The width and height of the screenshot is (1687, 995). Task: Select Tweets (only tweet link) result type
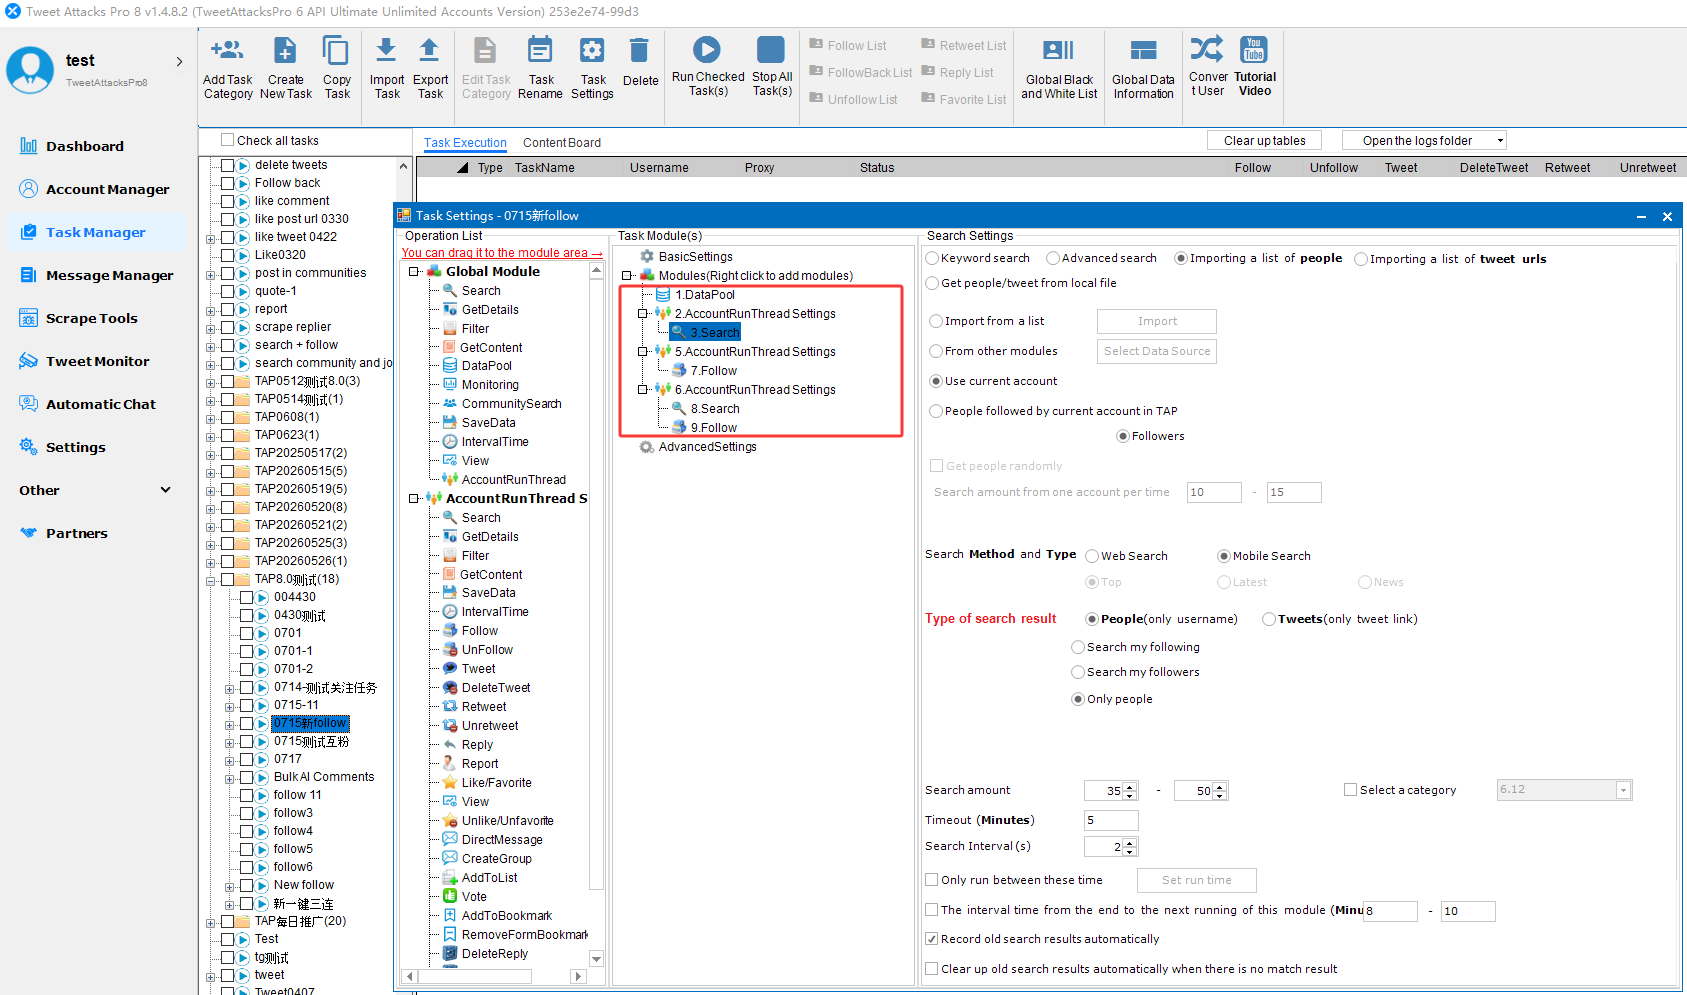(1269, 619)
